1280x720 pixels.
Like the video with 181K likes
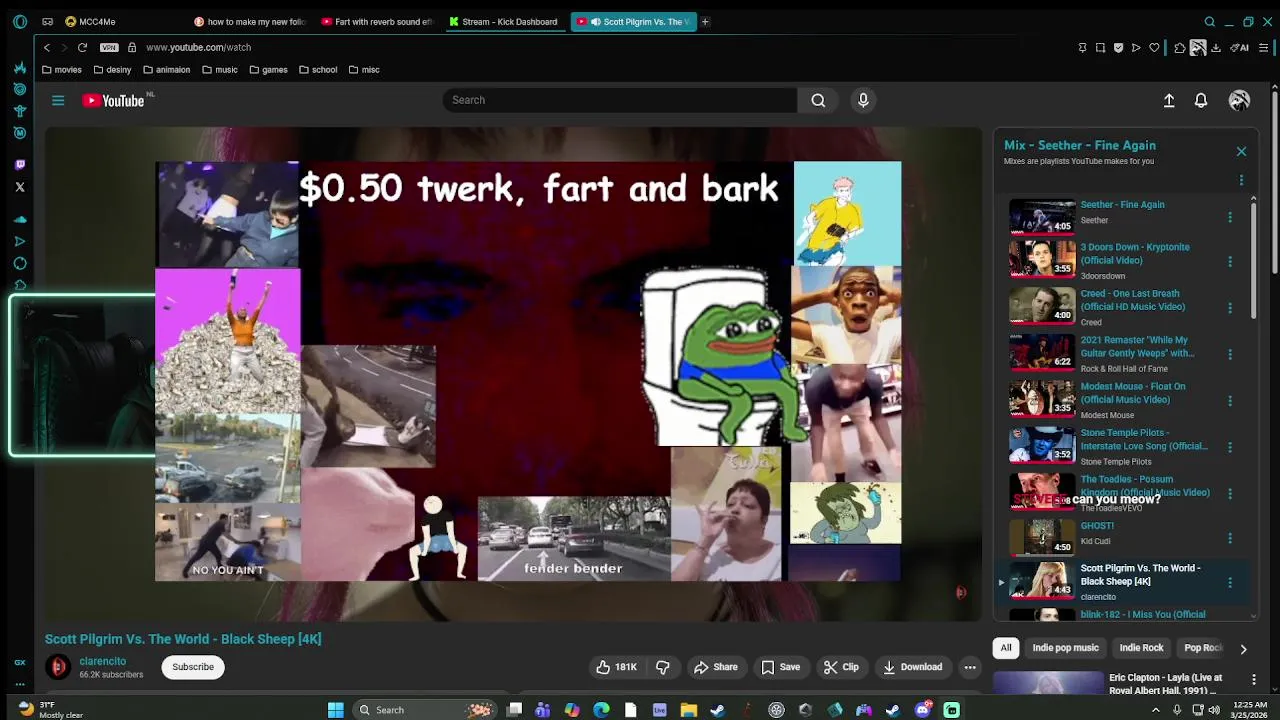pos(617,667)
